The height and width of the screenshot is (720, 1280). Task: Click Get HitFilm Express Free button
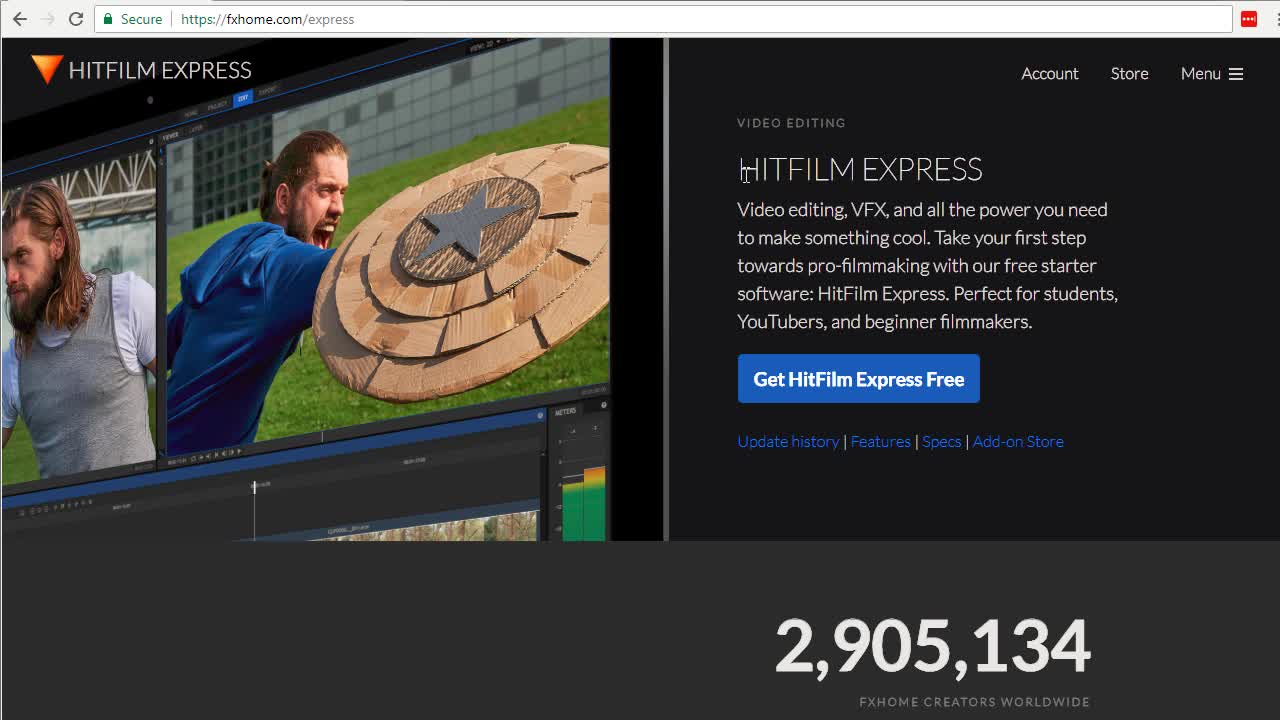858,379
